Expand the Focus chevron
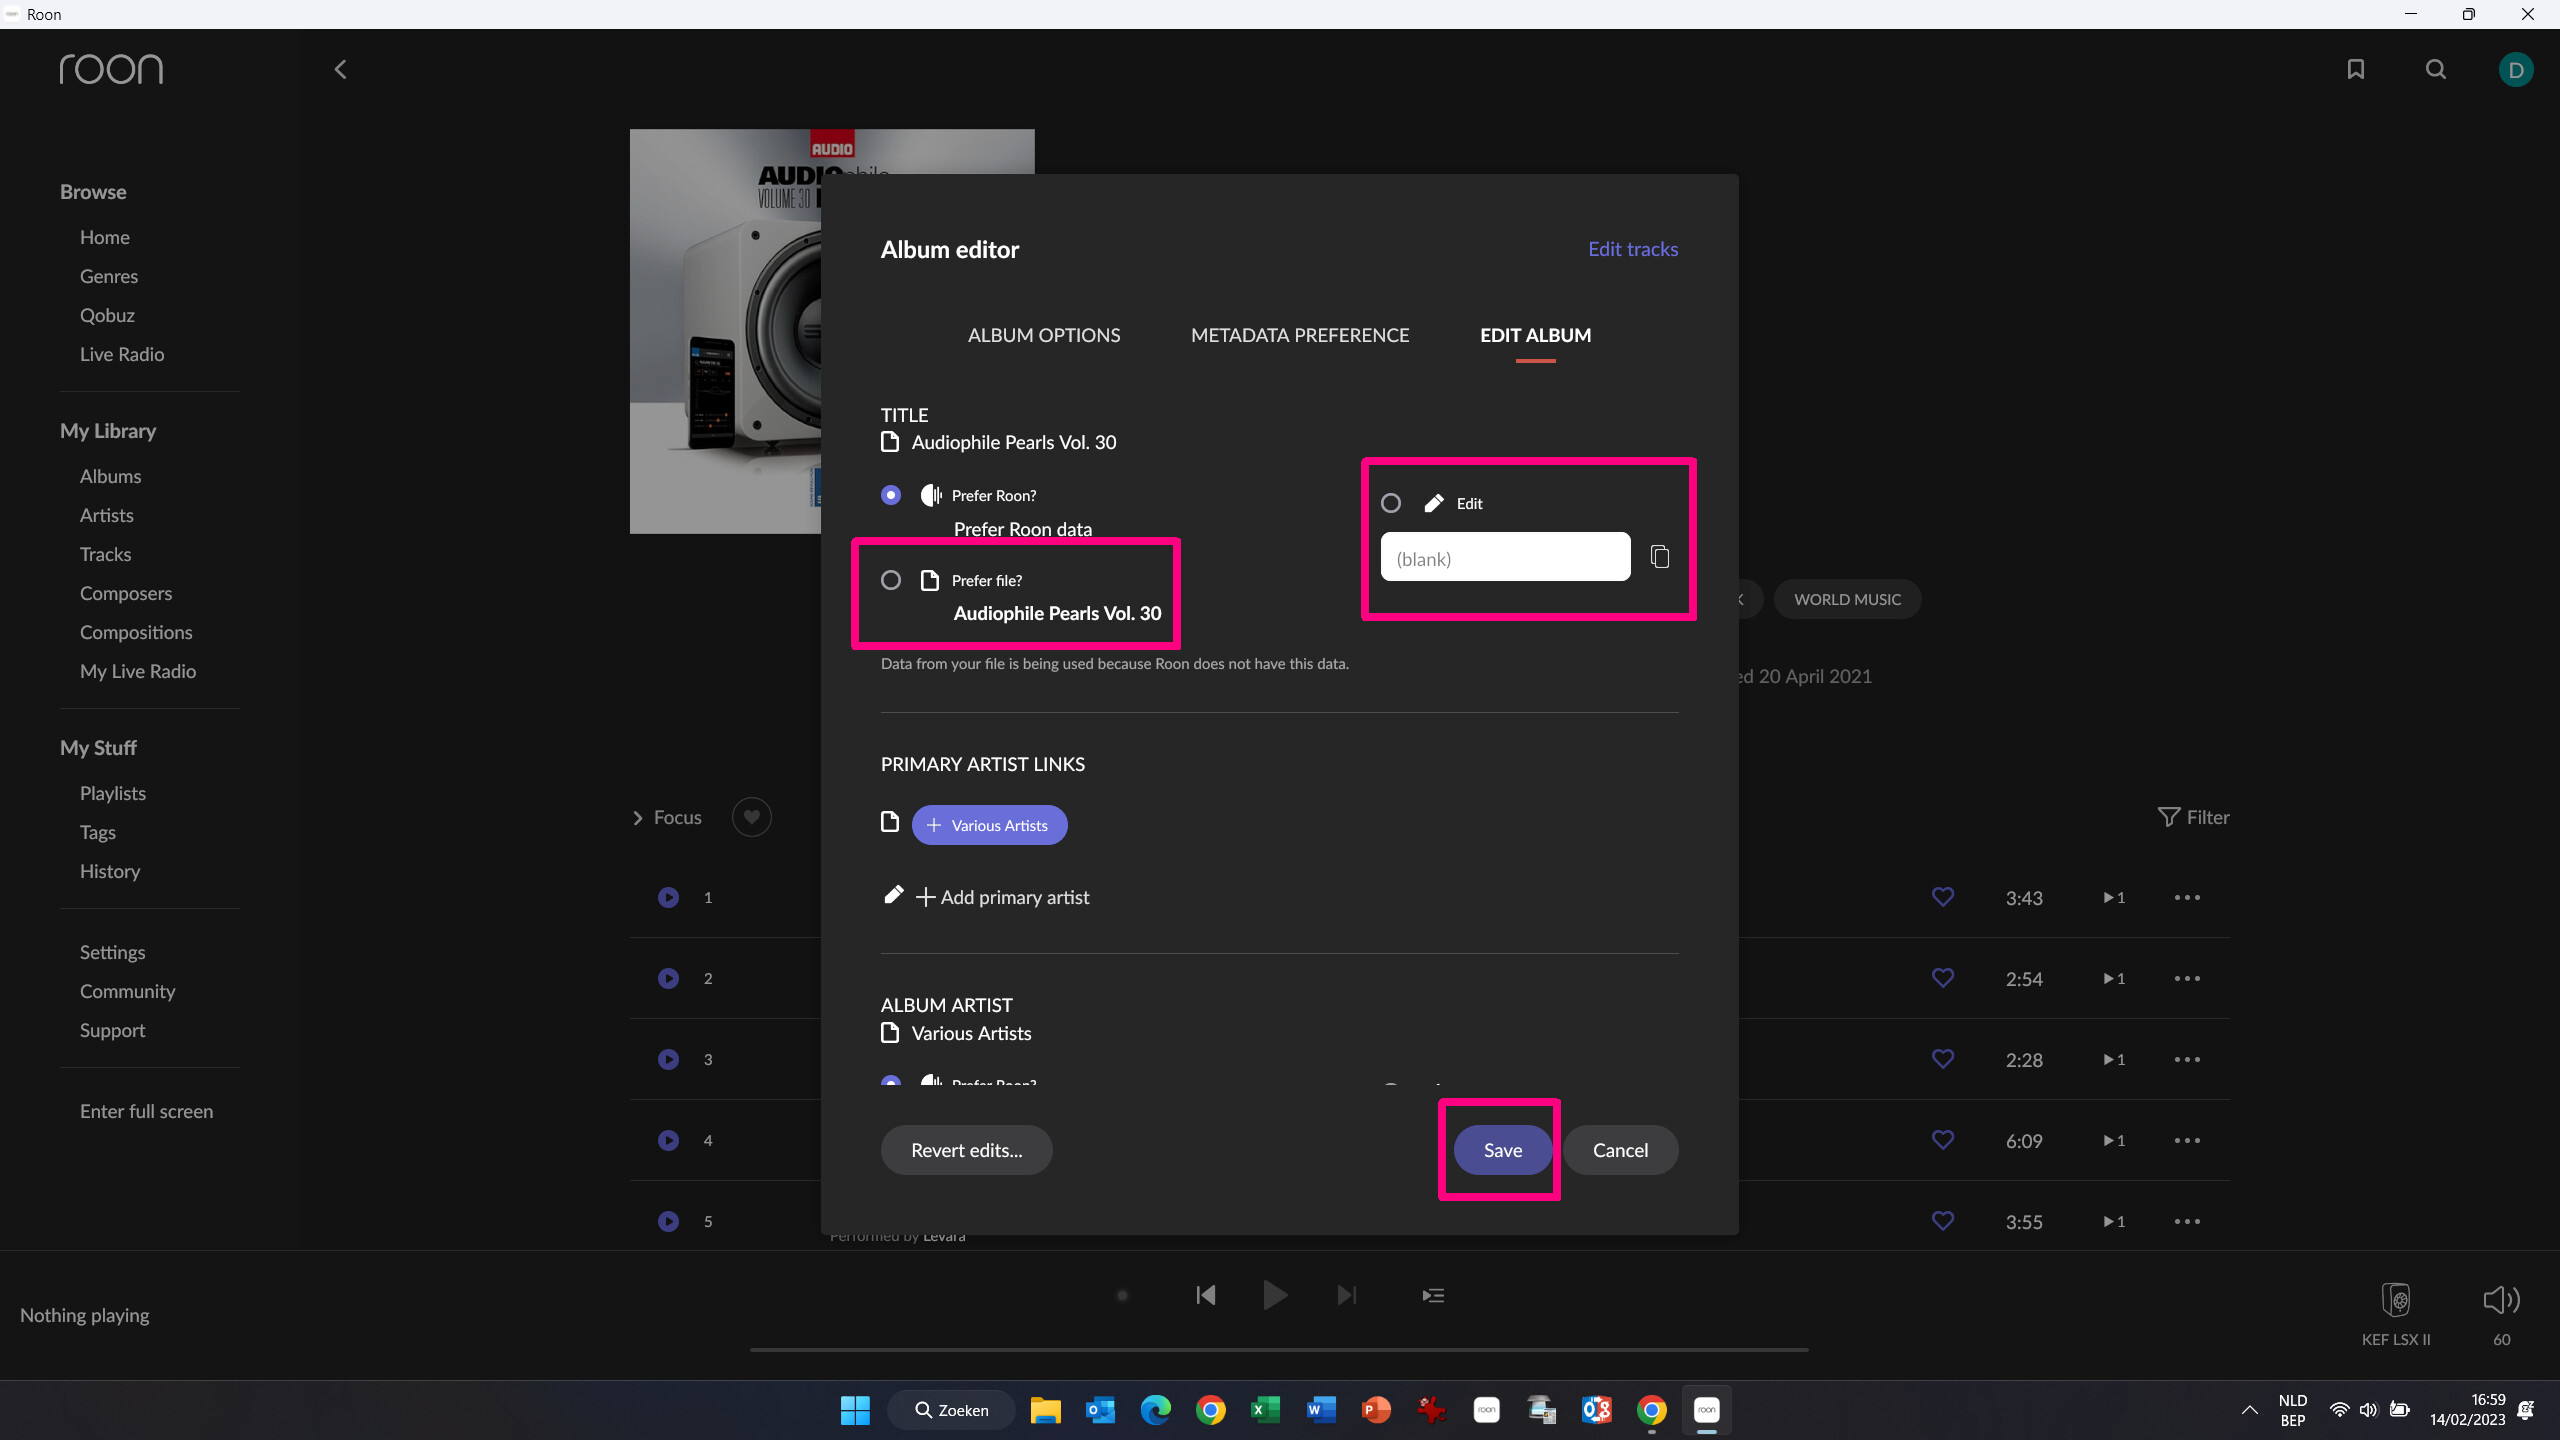2560x1440 pixels. point(638,818)
